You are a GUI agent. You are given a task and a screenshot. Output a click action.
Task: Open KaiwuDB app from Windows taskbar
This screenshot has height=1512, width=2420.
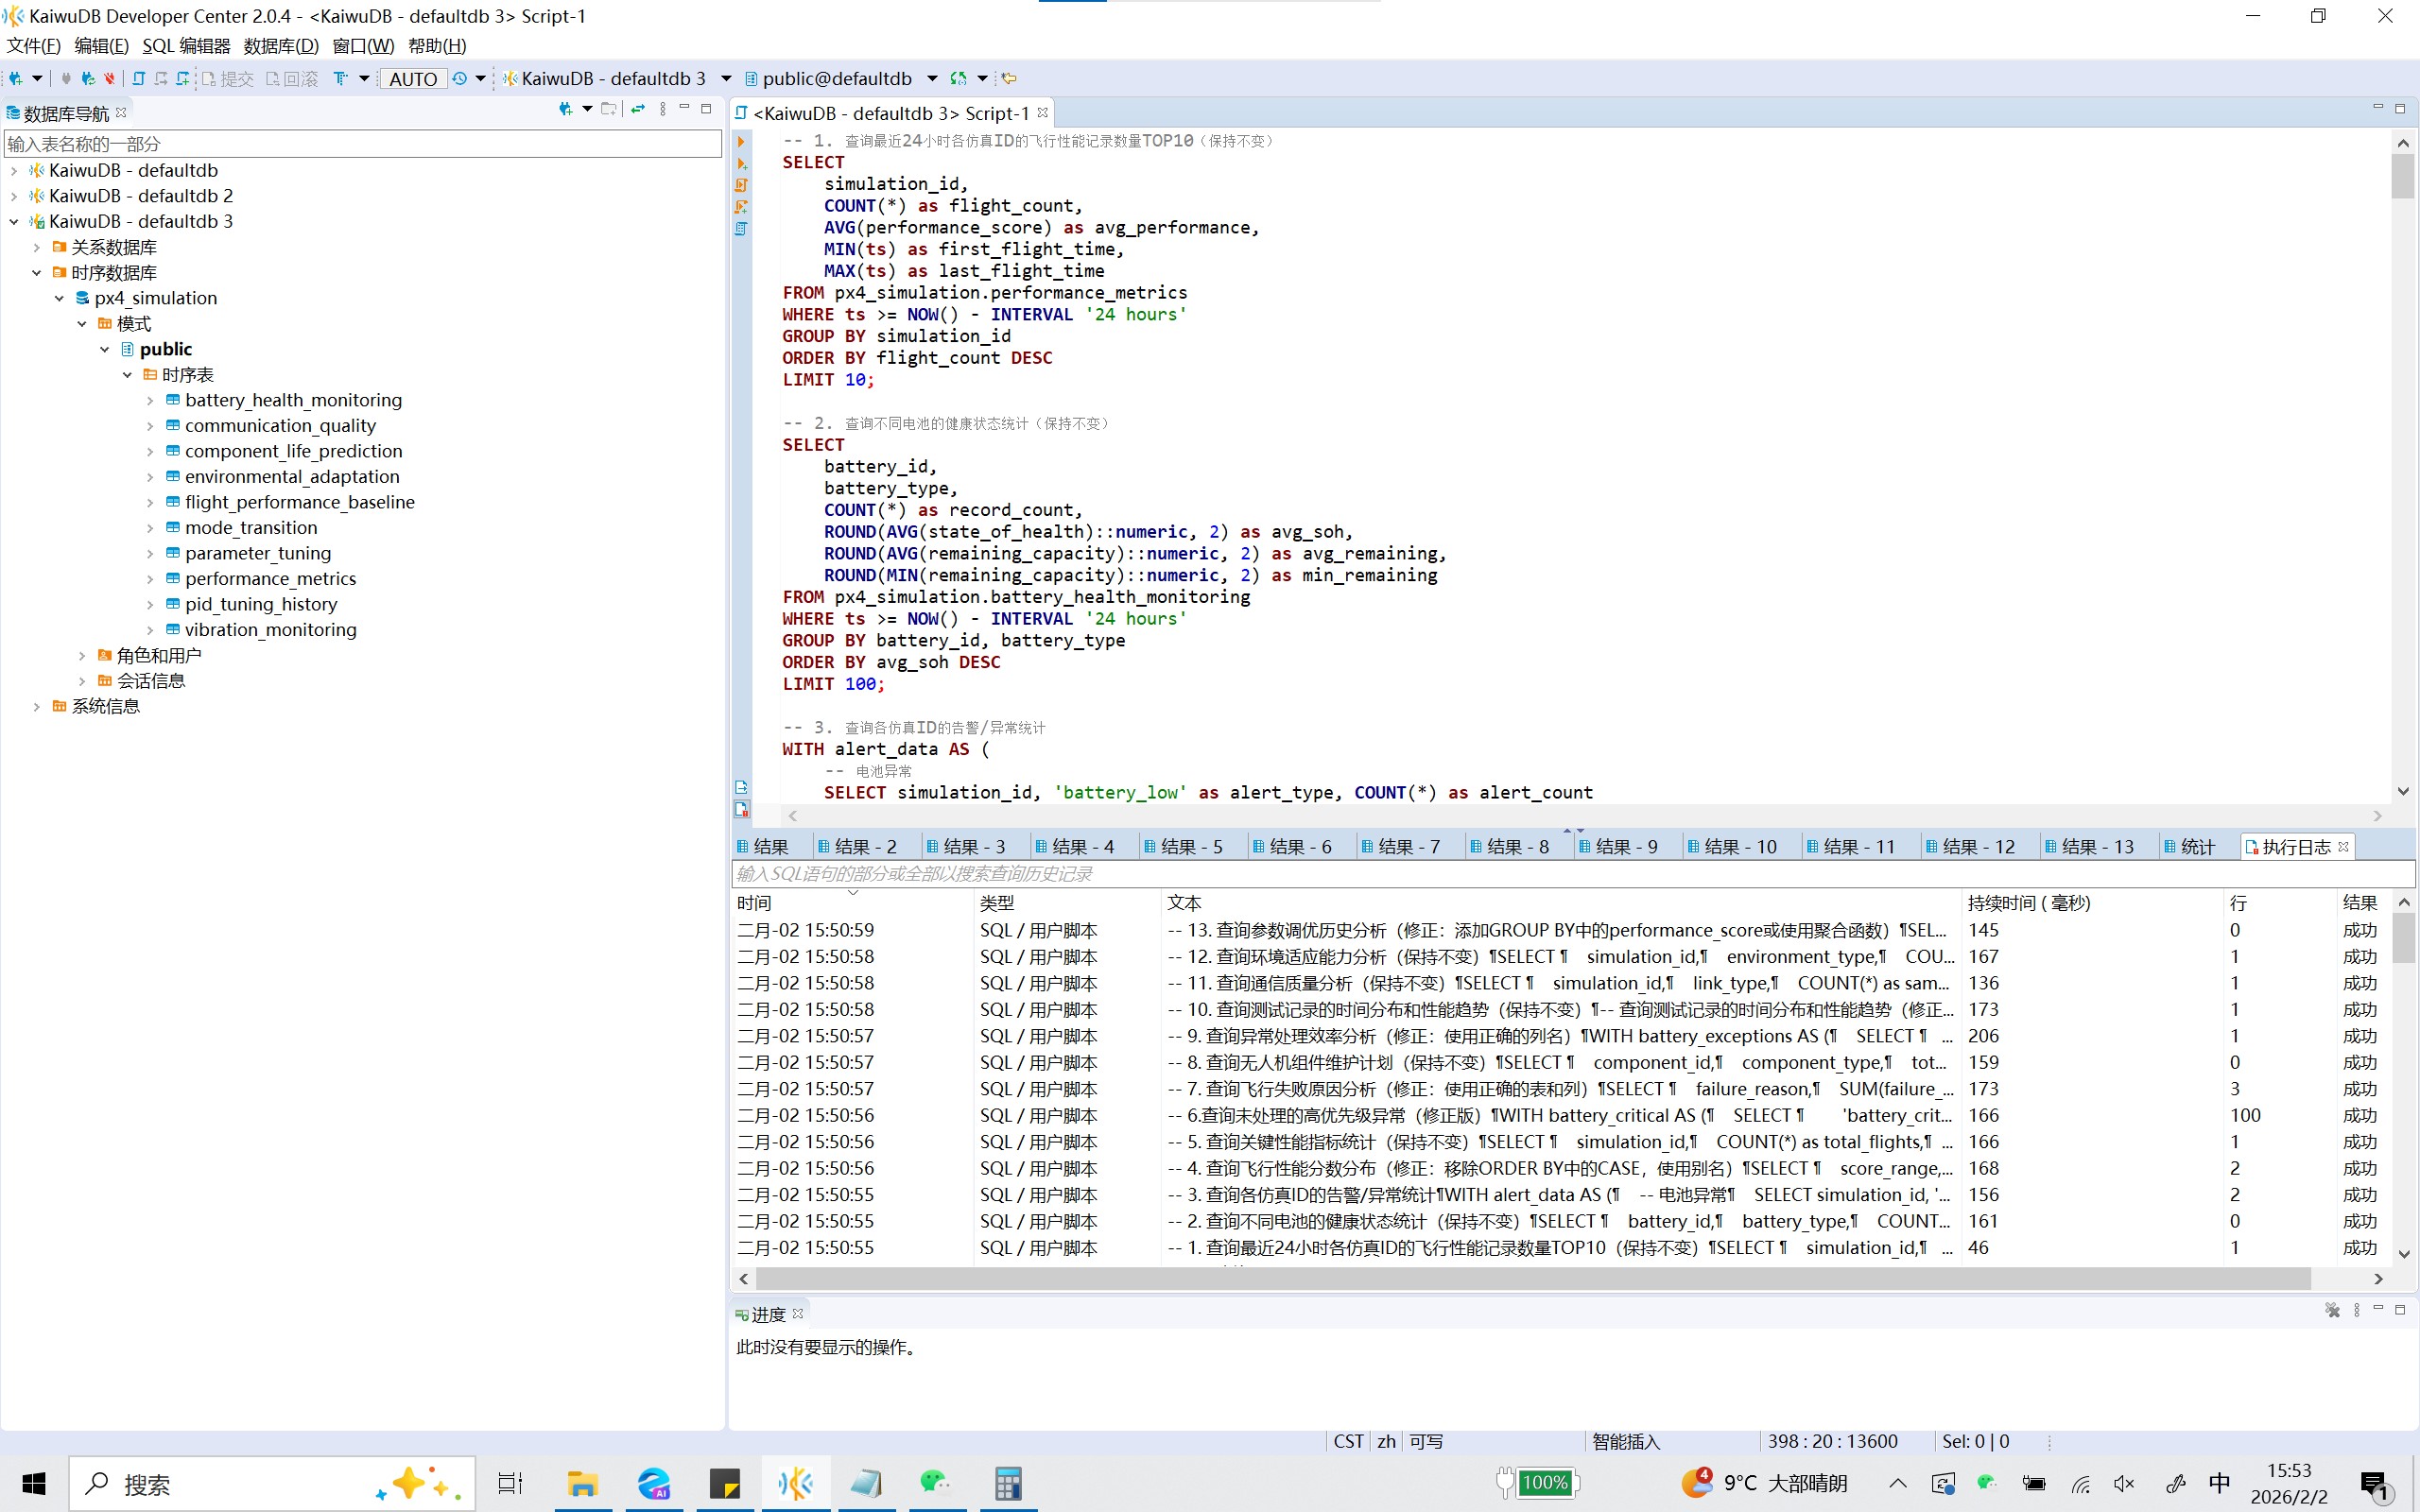click(x=795, y=1483)
